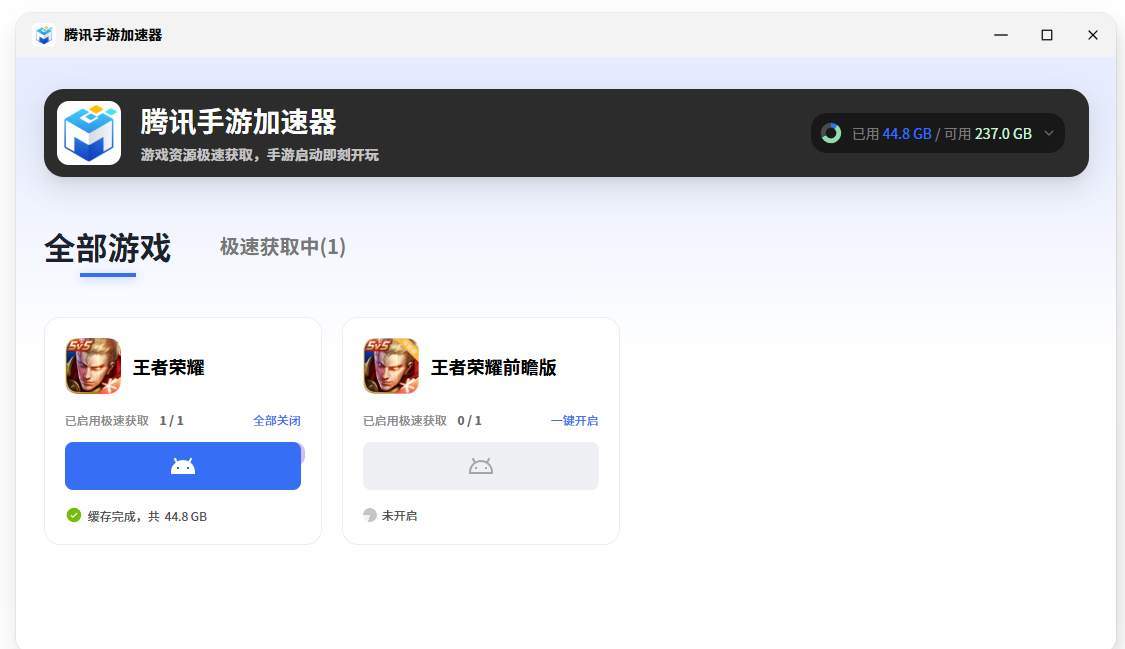Click the 王者荣耀 game title
The image size is (1125, 649).
point(169,367)
